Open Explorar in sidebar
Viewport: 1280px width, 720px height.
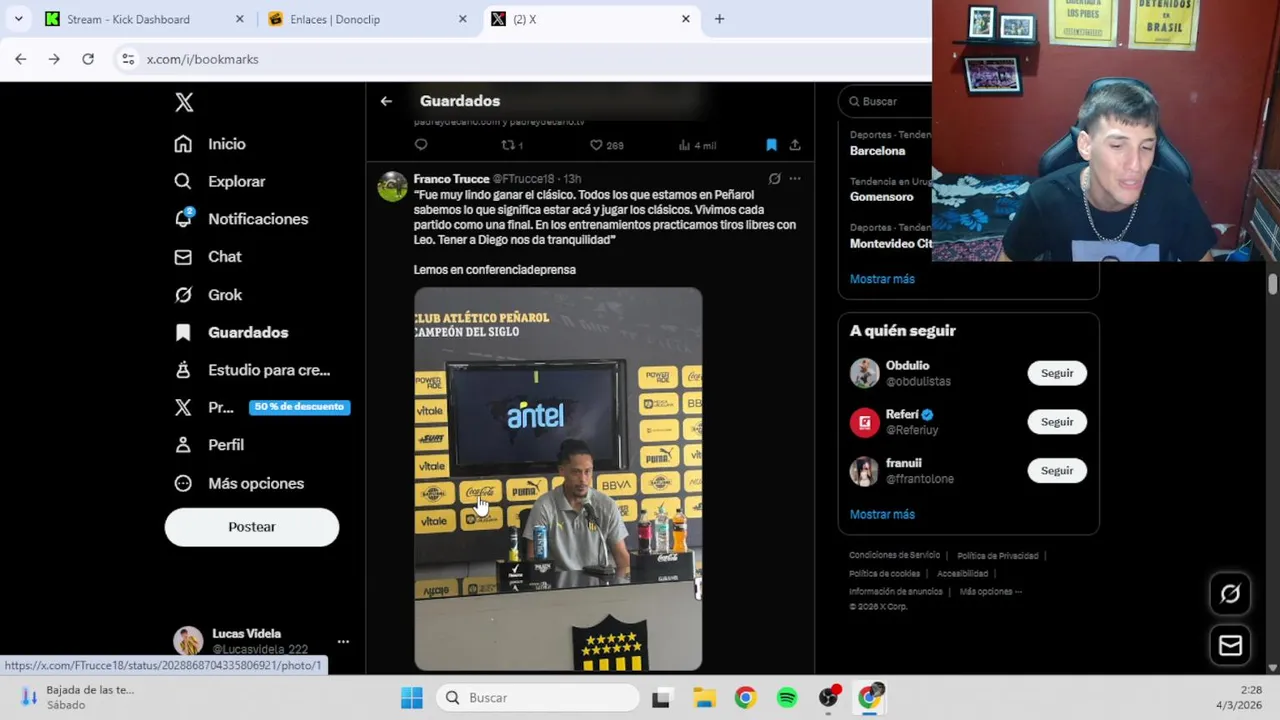(x=219, y=182)
